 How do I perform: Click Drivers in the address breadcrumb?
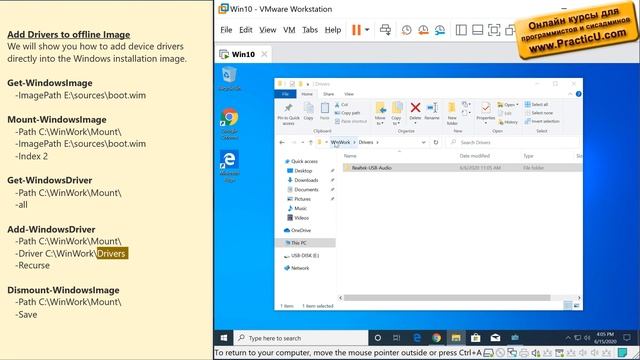[366, 142]
